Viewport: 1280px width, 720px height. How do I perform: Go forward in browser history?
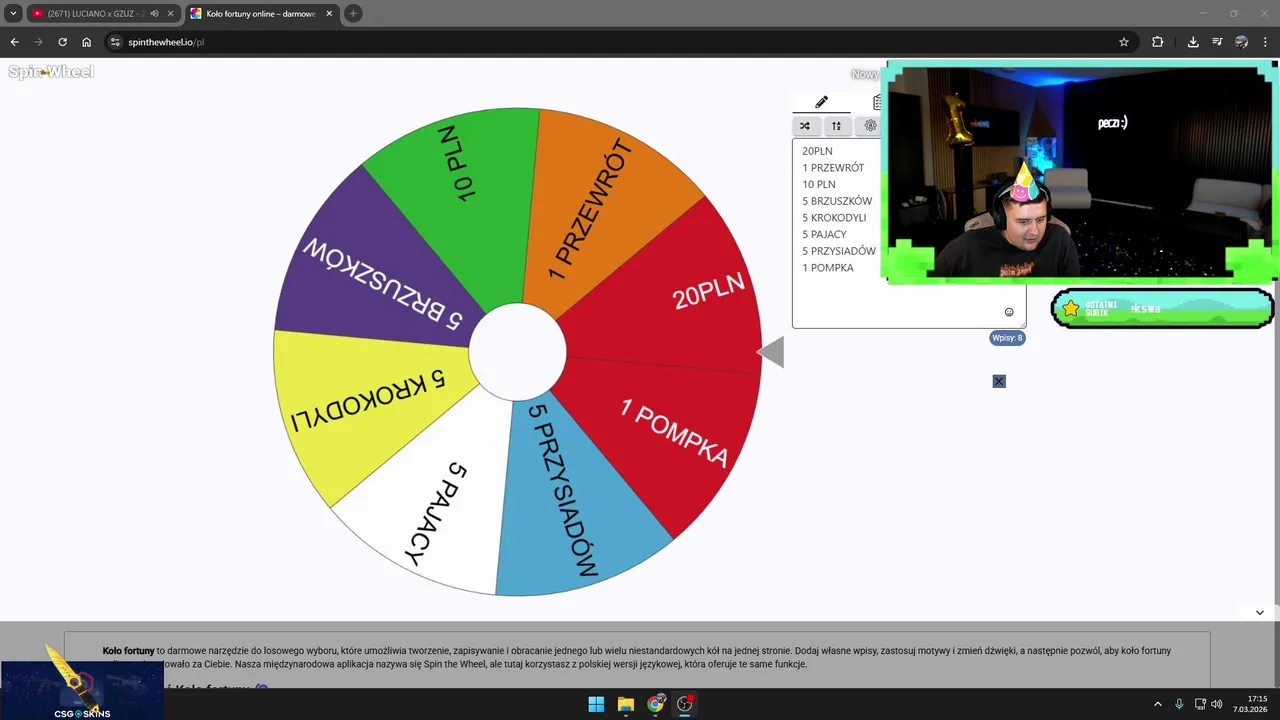tap(38, 42)
